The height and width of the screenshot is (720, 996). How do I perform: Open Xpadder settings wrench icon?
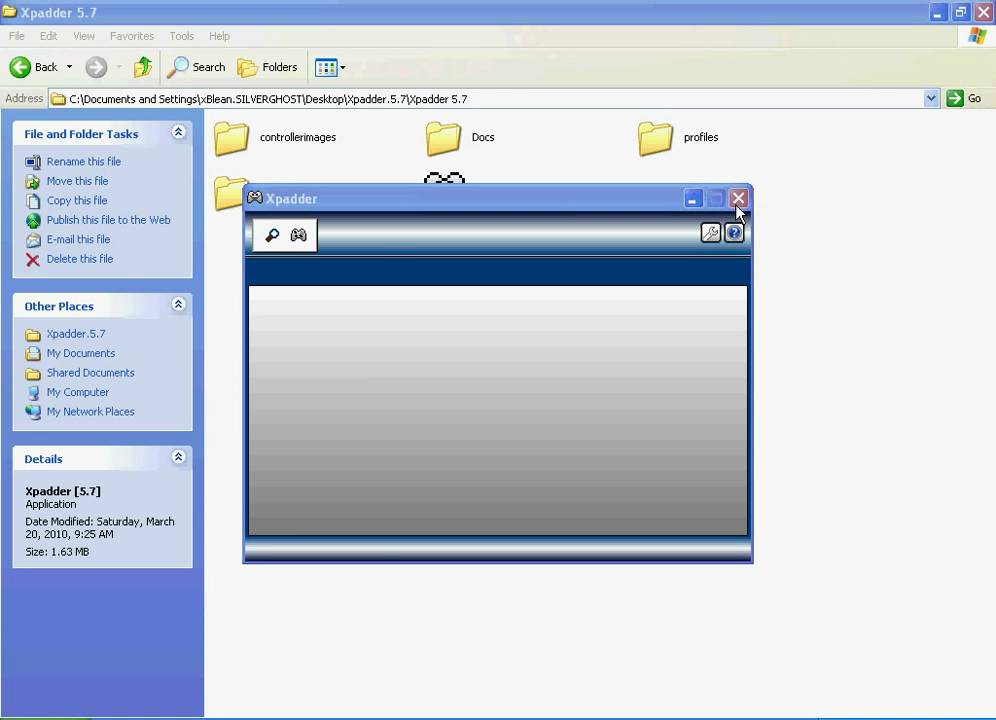710,233
